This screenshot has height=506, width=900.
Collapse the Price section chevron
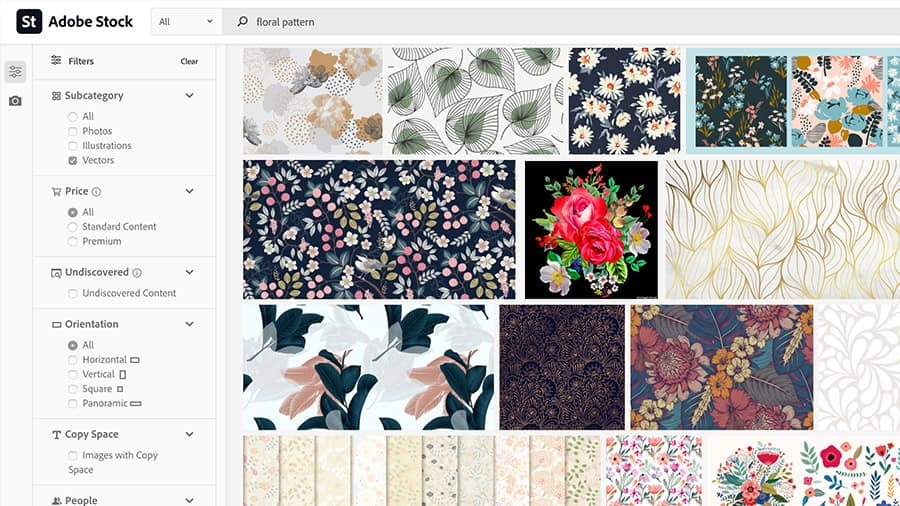[189, 191]
